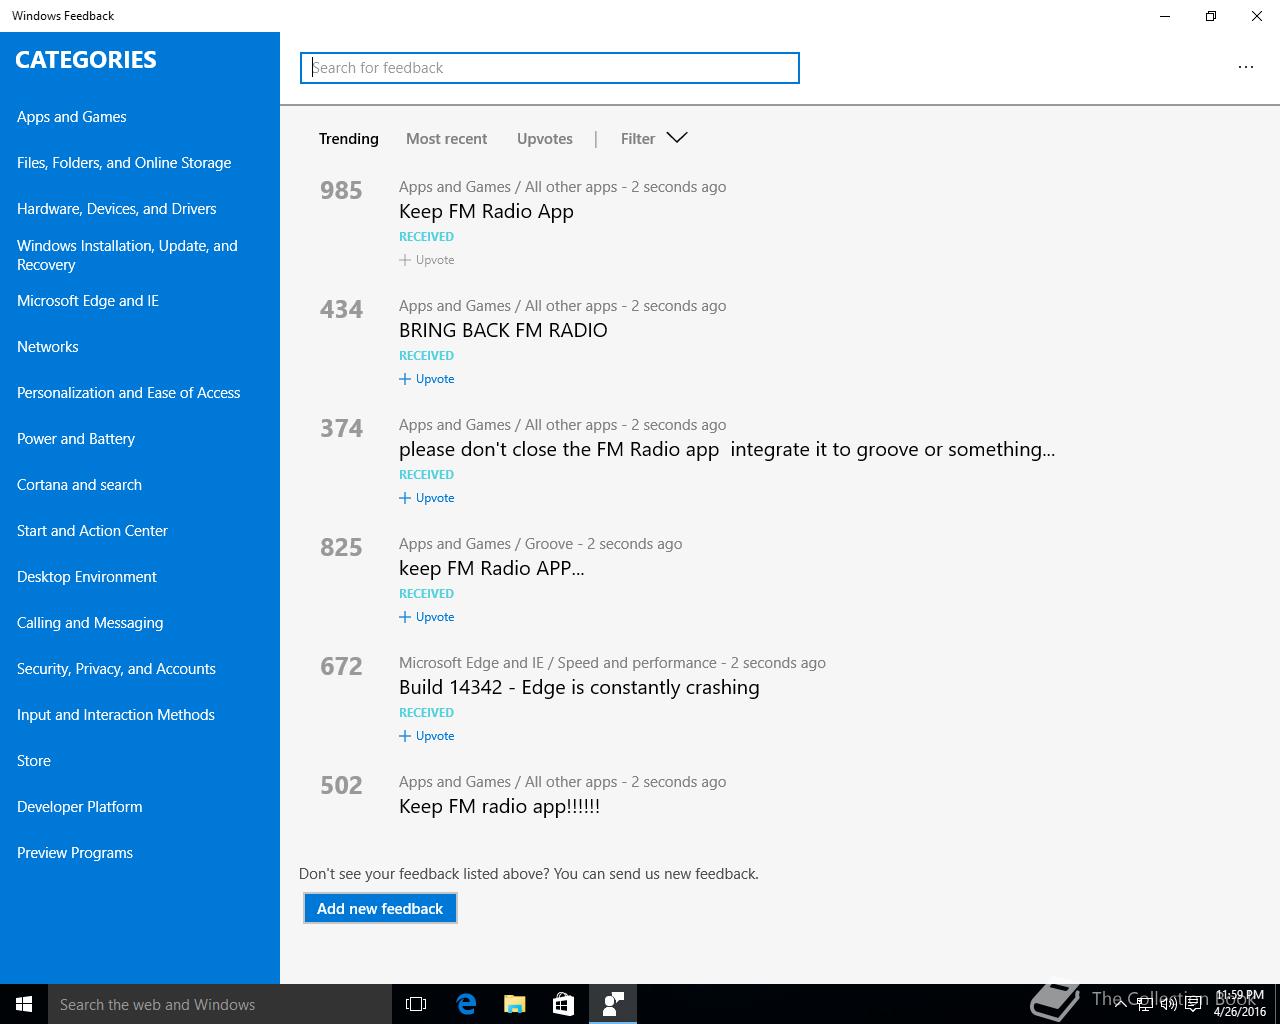Open the Keep FM Radio App title
The width and height of the screenshot is (1280, 1024).
click(486, 212)
